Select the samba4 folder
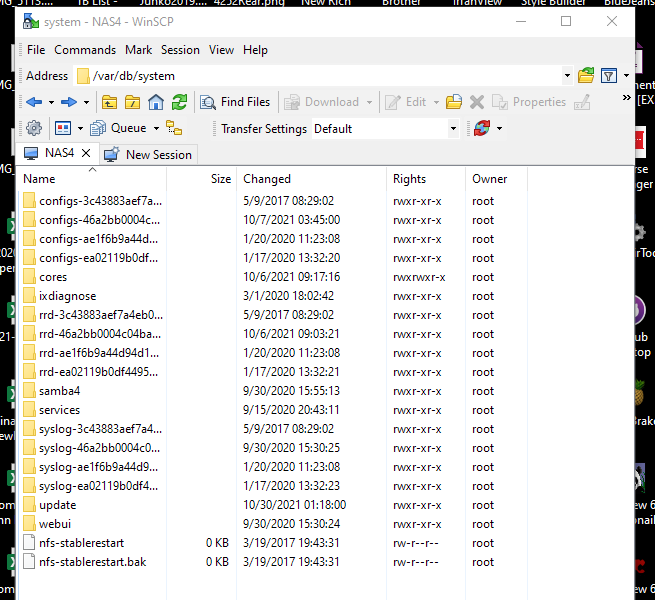Viewport: 655px width, 600px height. pyautogui.click(x=60, y=391)
